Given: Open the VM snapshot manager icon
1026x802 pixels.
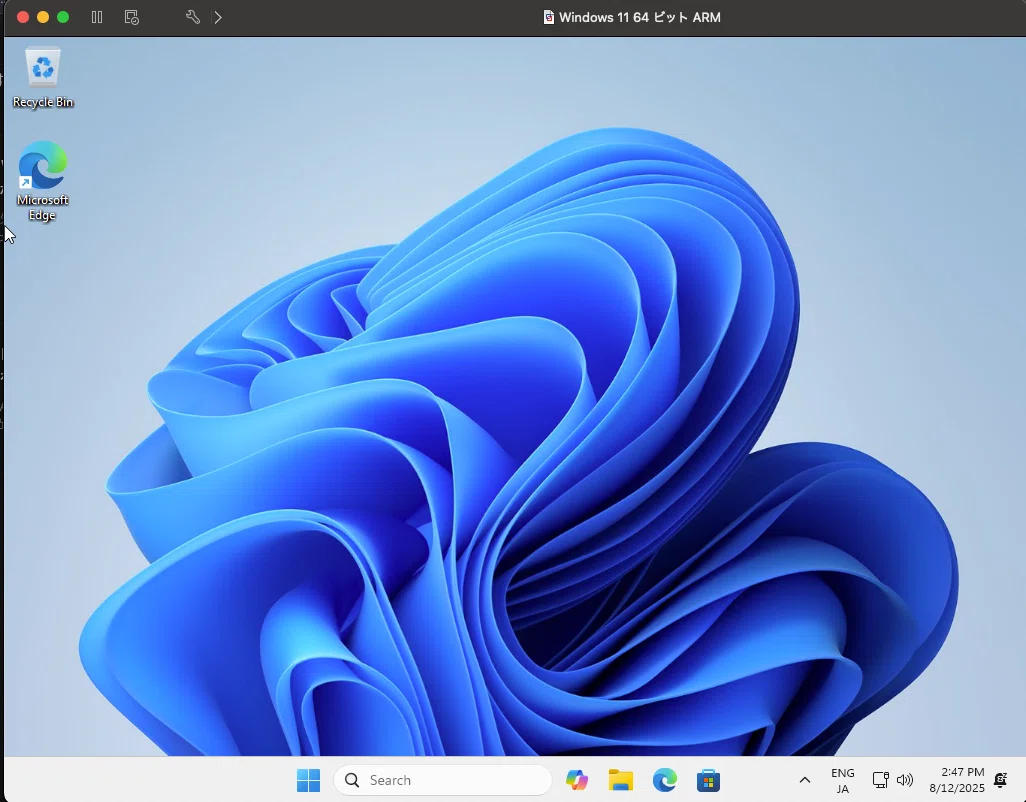Looking at the screenshot, I should point(132,17).
